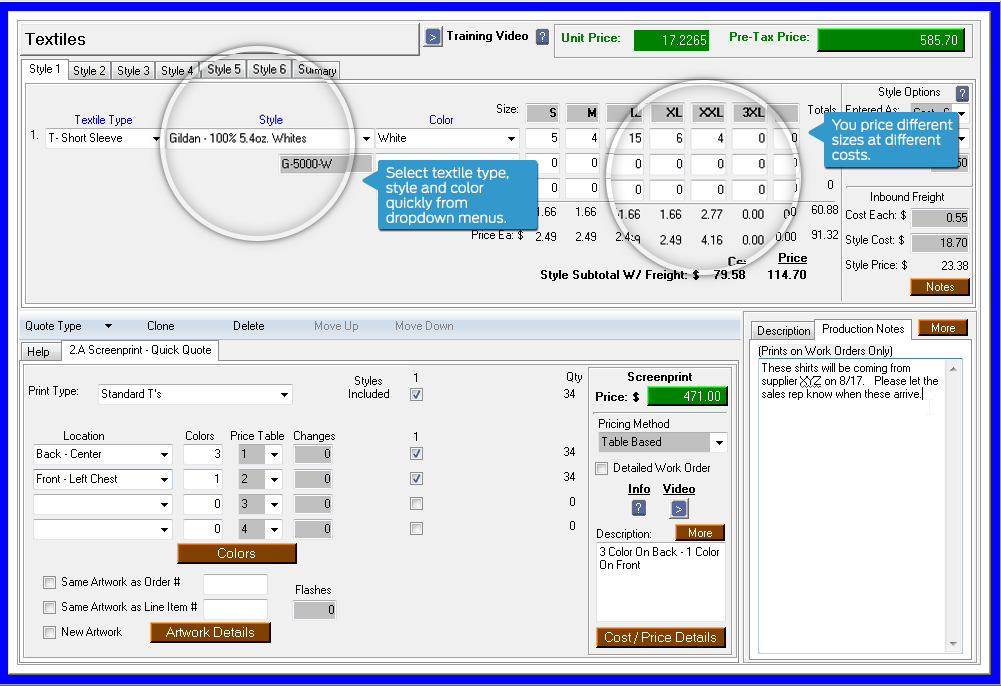The height and width of the screenshot is (686, 1001).
Task: Click help icon beside Training Video
Action: tap(542, 37)
